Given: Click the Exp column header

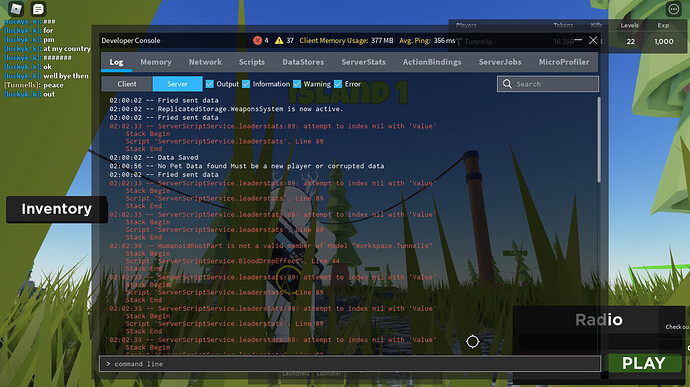Looking at the screenshot, I should [663, 26].
